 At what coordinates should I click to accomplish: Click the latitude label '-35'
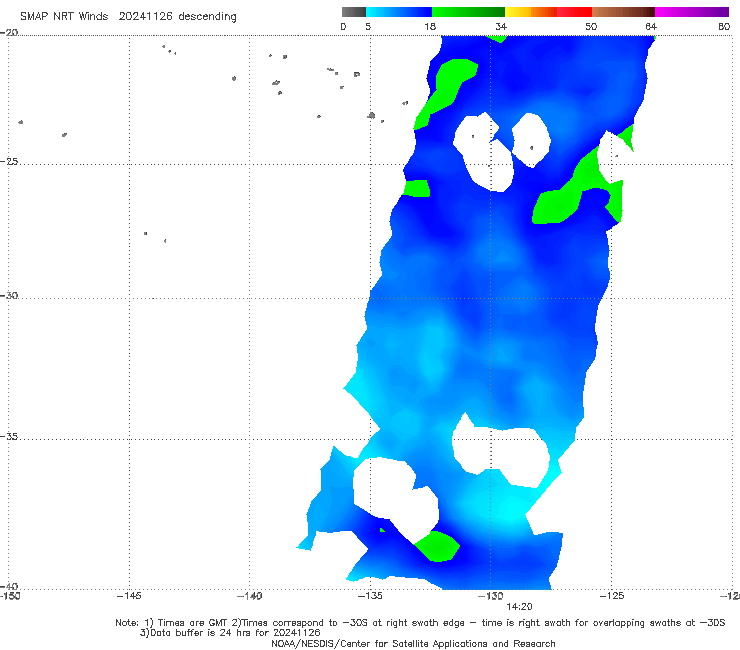click(x=9, y=437)
